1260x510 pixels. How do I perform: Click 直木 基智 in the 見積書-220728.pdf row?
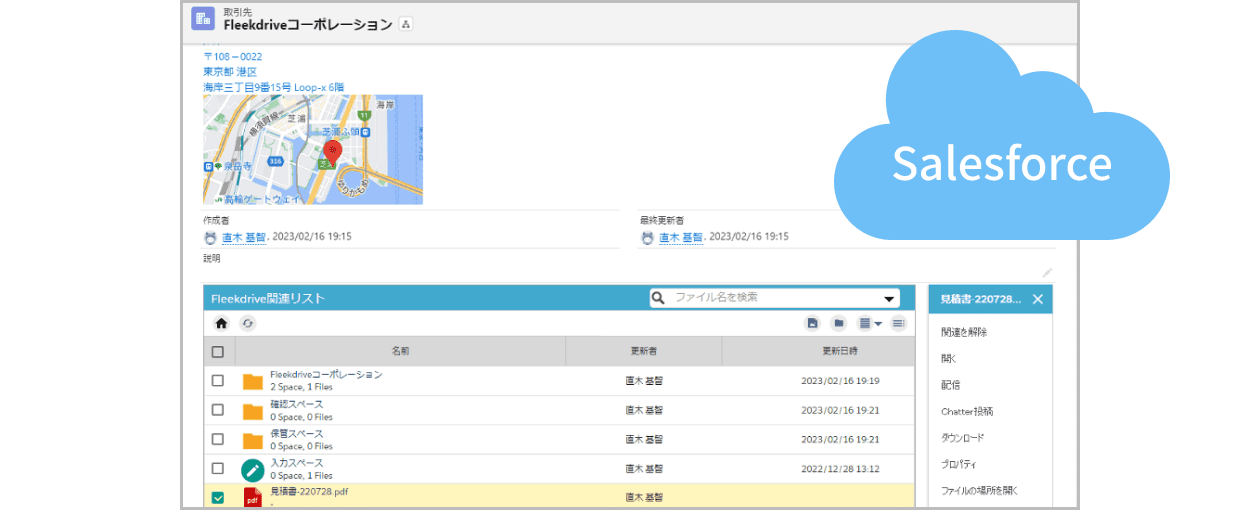click(x=644, y=497)
